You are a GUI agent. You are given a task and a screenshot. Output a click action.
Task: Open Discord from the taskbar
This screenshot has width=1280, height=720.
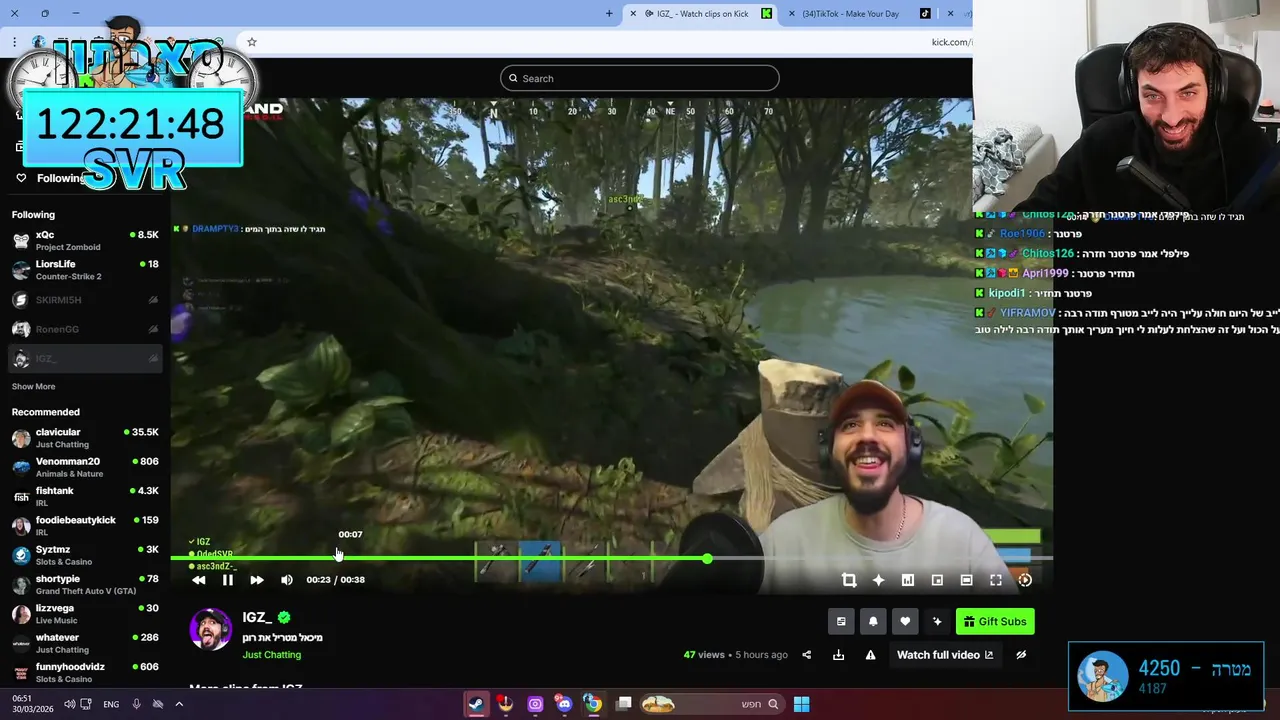564,704
